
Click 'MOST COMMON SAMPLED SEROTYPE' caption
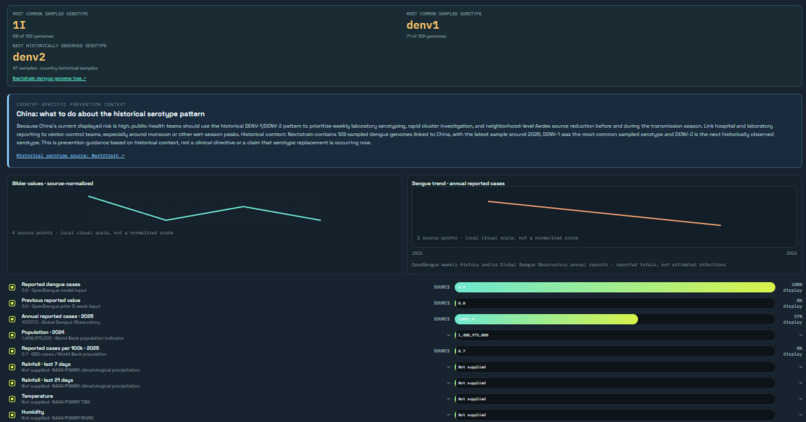coord(444,14)
